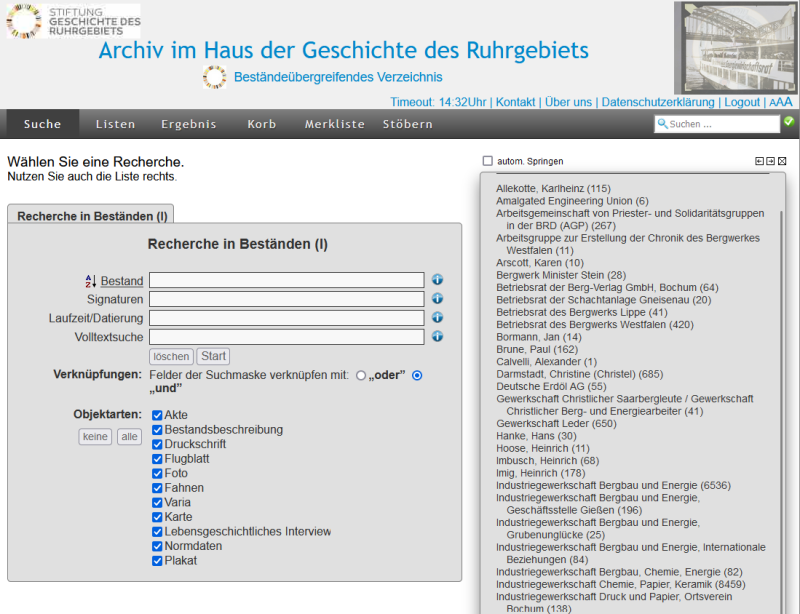The image size is (800, 614).
Task: Open the Listen menu item
Action: pos(116,124)
